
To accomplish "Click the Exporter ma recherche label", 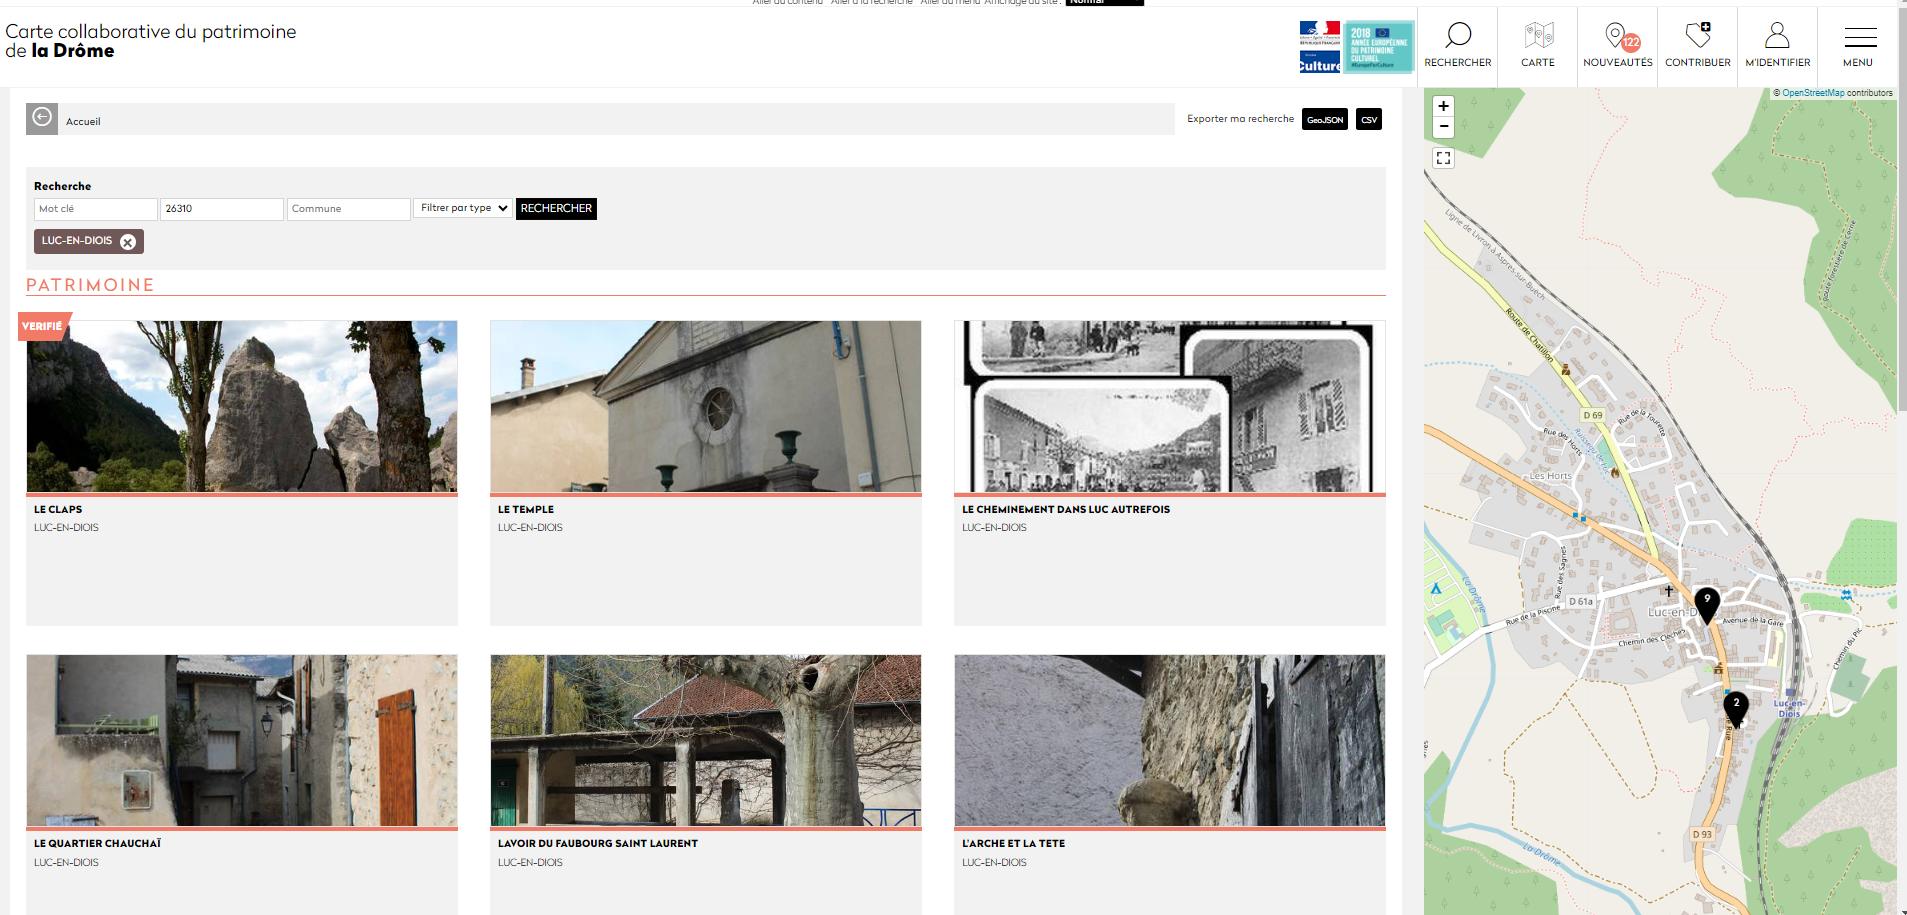I will (1240, 119).
